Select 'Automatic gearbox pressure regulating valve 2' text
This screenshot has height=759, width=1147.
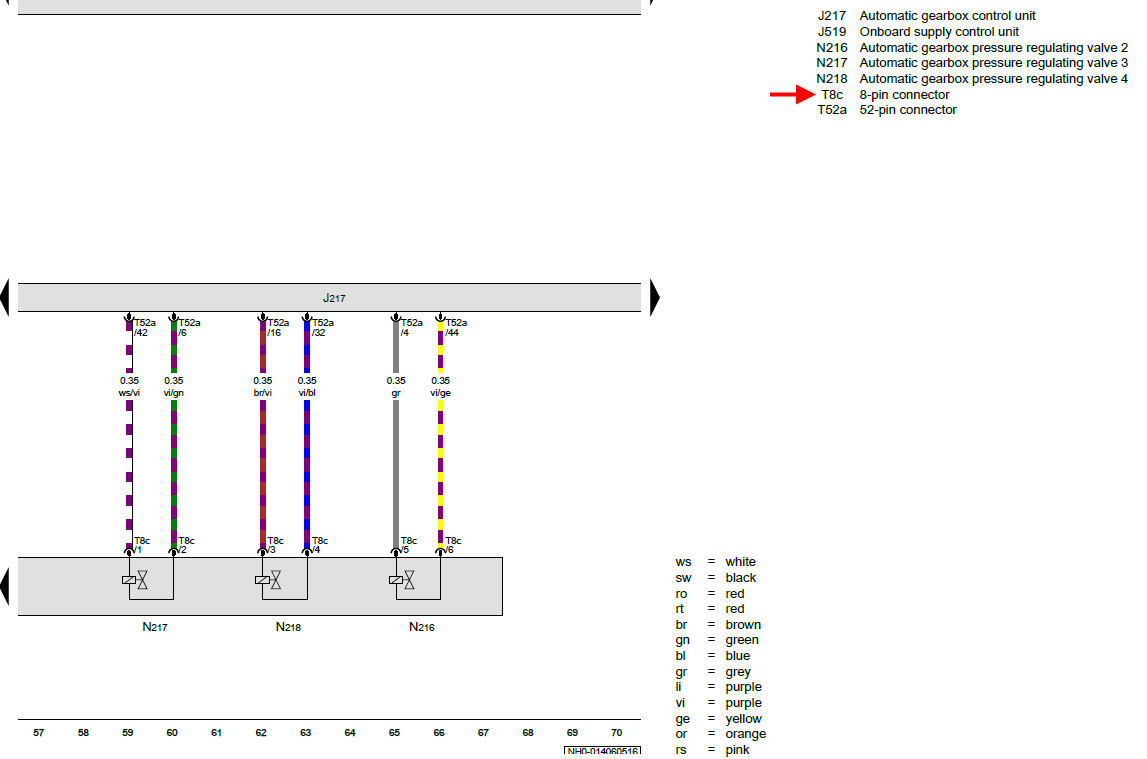pos(993,48)
